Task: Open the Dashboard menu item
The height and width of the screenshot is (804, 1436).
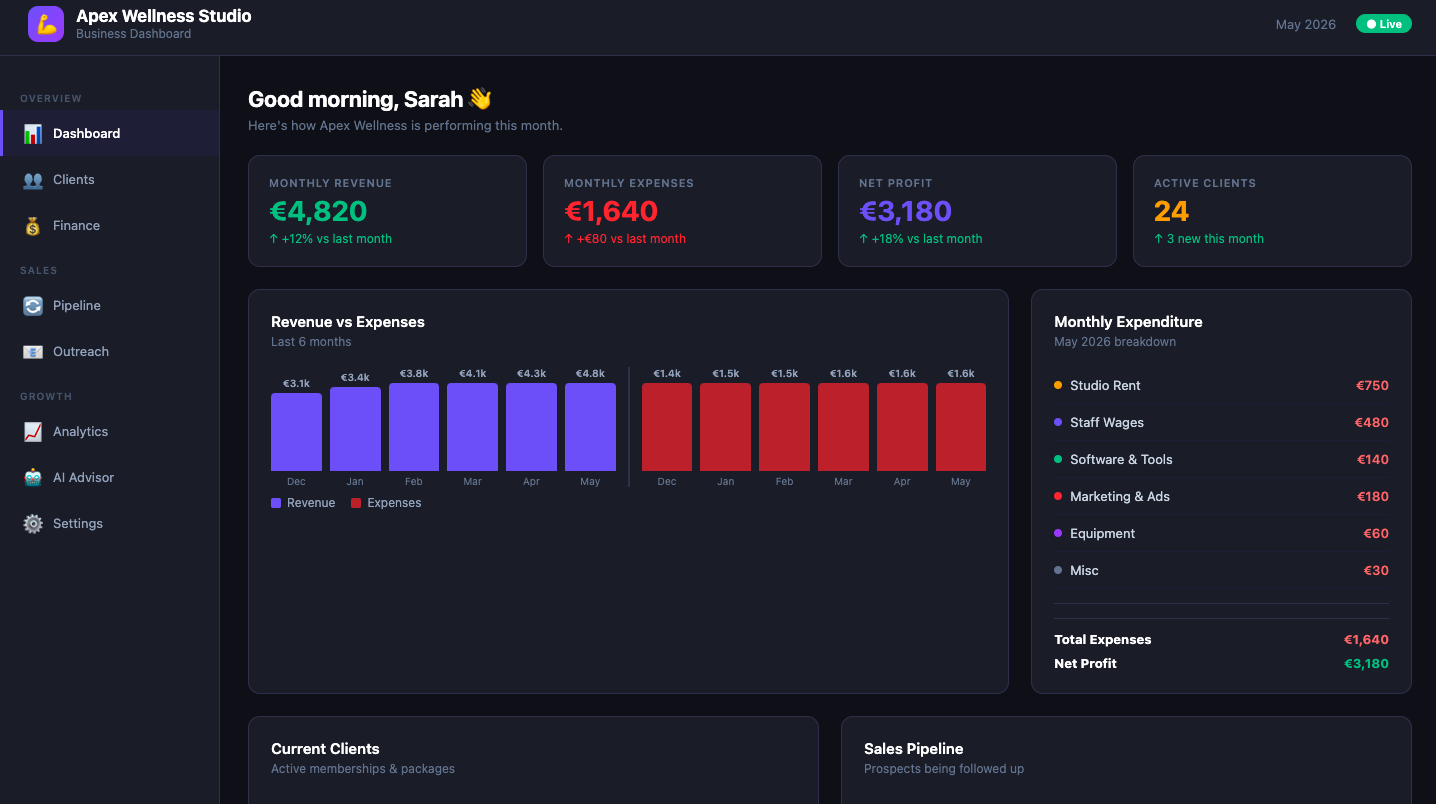Action: [110, 133]
